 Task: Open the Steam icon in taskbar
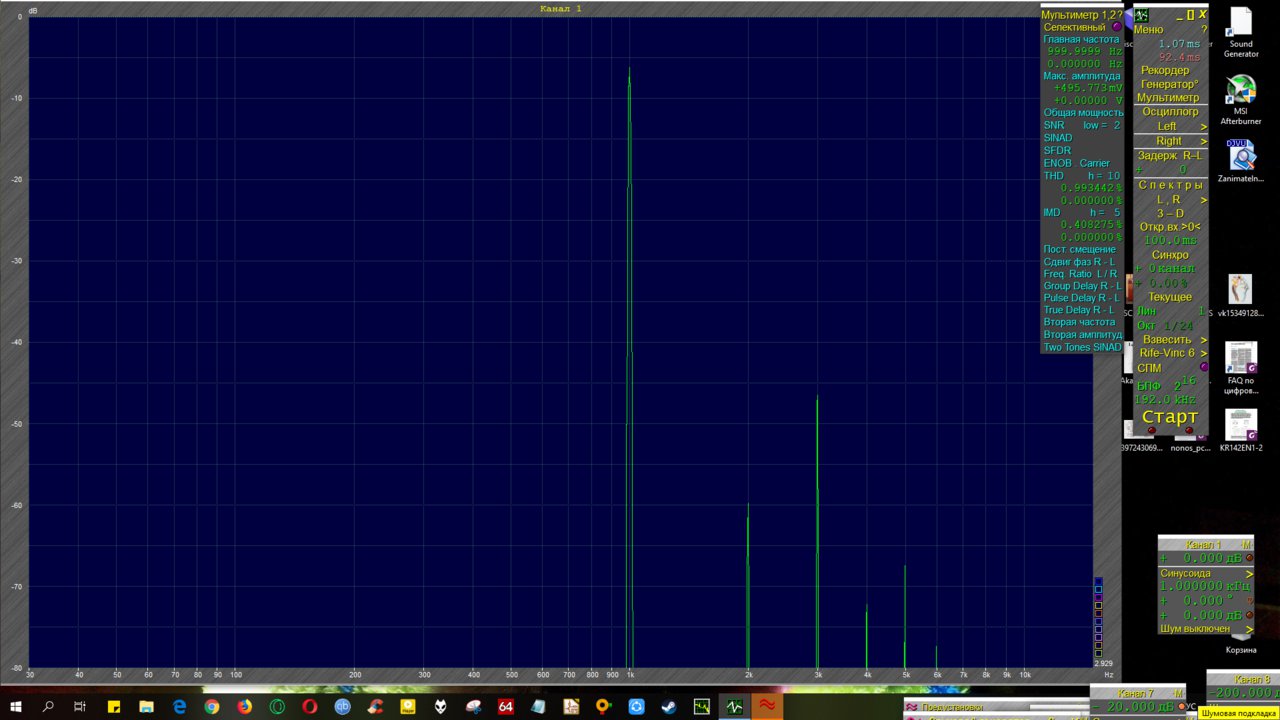(x=668, y=707)
